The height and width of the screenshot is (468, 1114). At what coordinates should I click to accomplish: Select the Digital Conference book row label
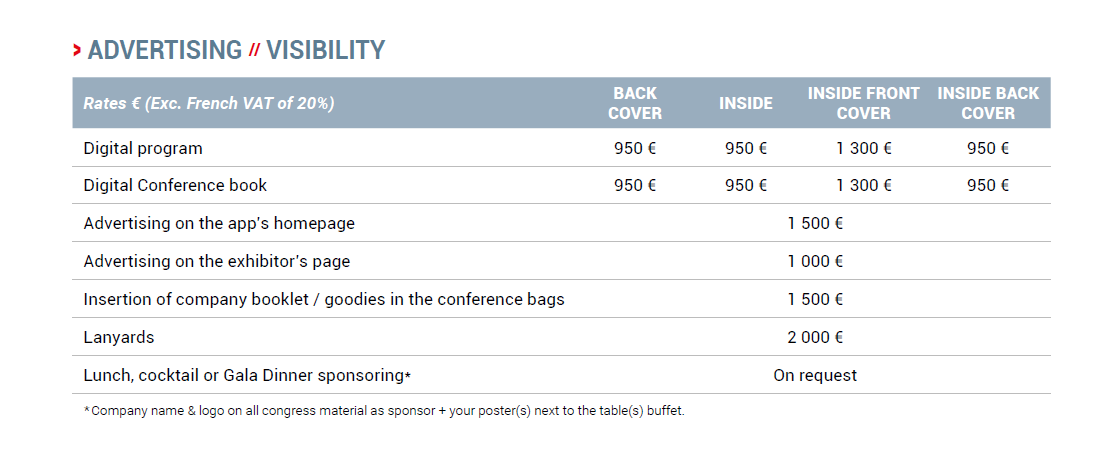[x=175, y=185]
